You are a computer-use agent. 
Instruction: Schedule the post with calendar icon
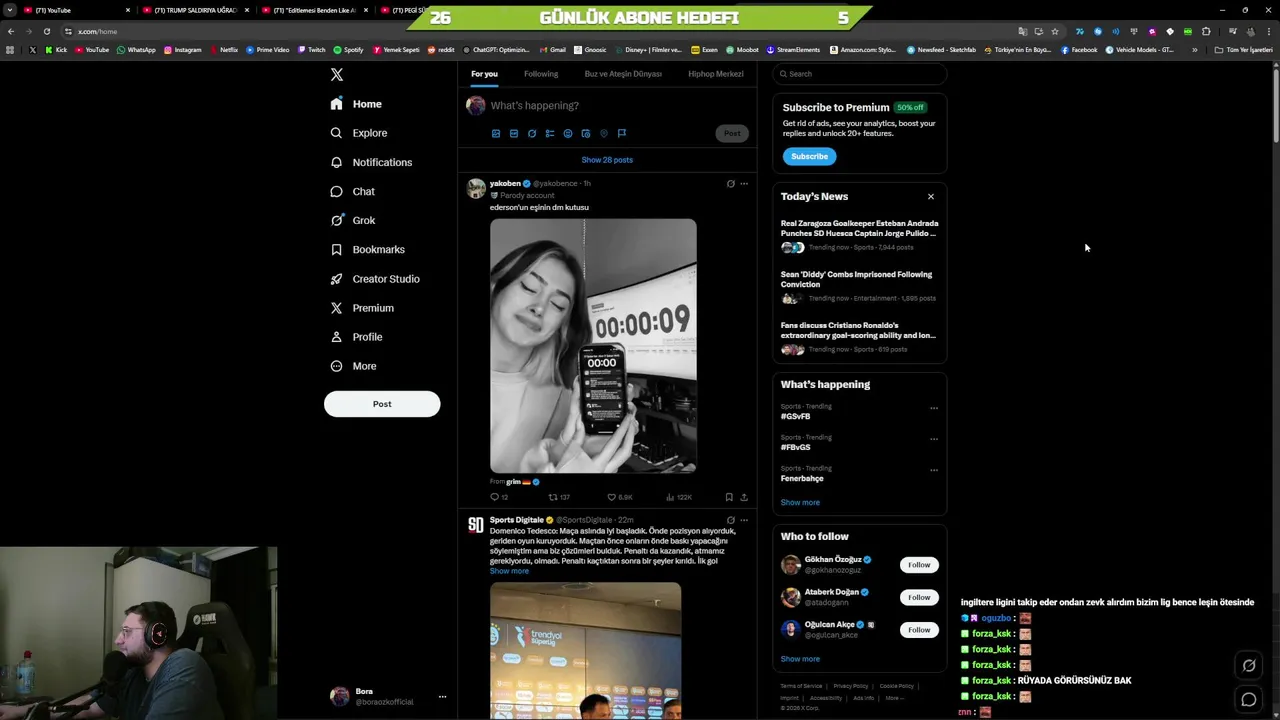pos(586,133)
